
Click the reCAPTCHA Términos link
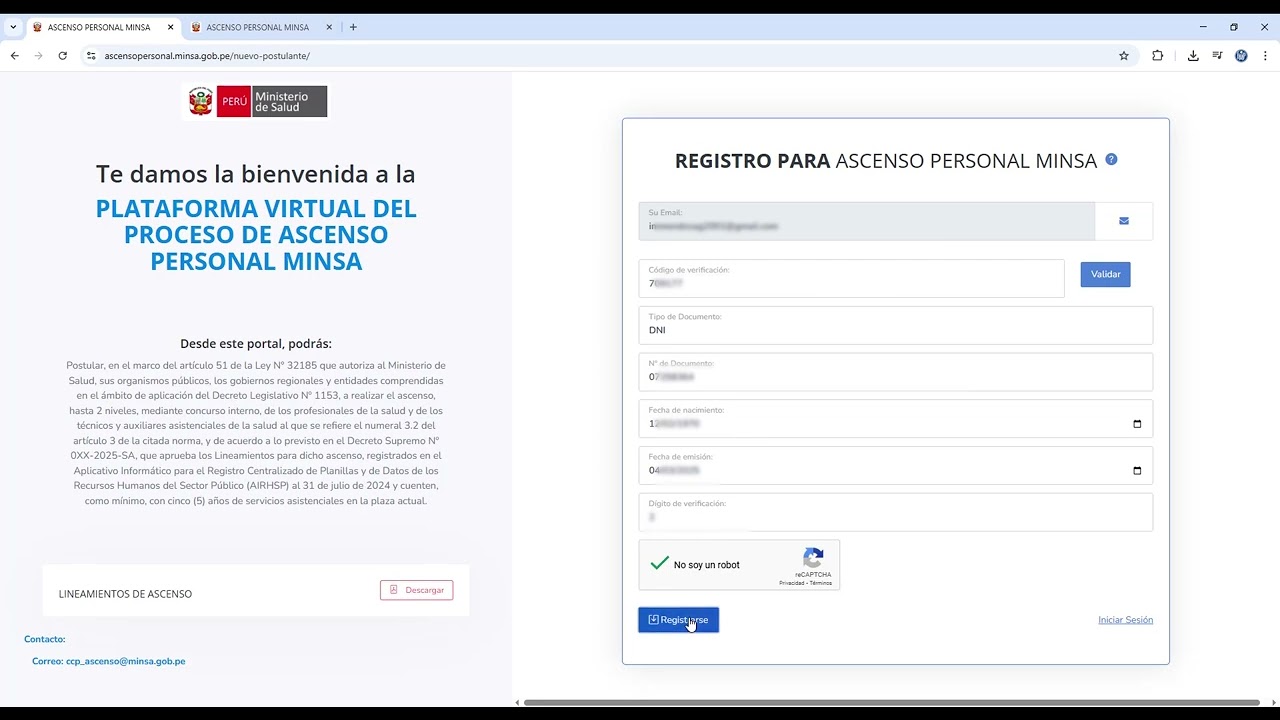pos(821,583)
